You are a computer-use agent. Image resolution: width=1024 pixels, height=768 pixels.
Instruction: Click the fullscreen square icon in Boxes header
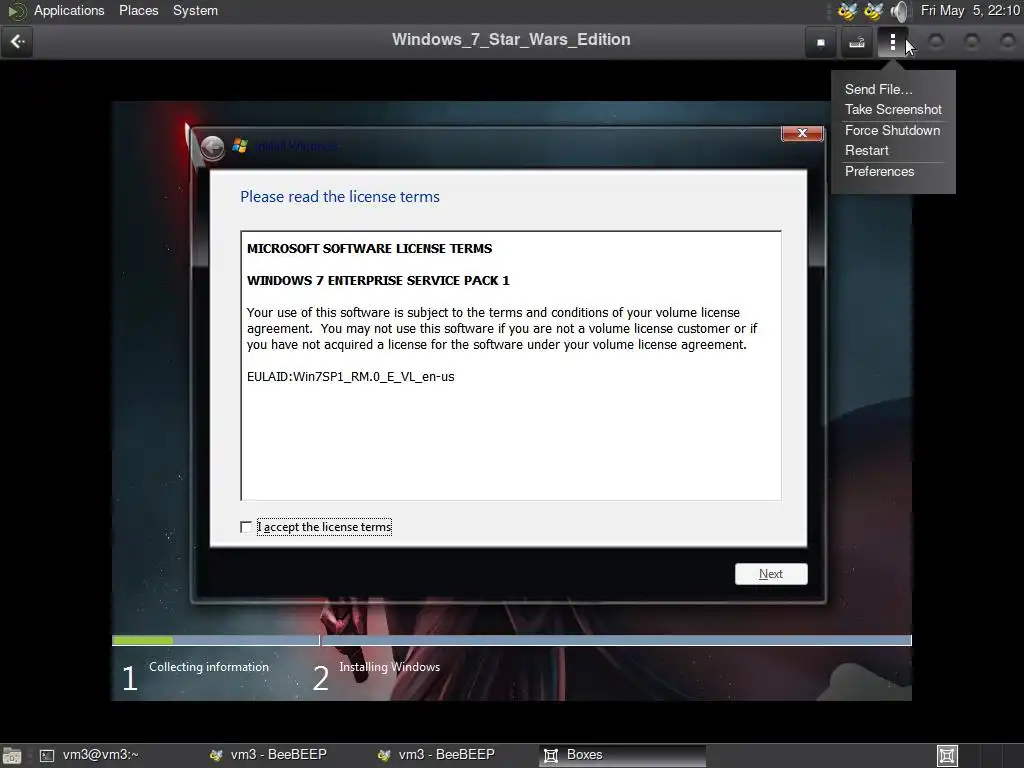click(x=821, y=42)
